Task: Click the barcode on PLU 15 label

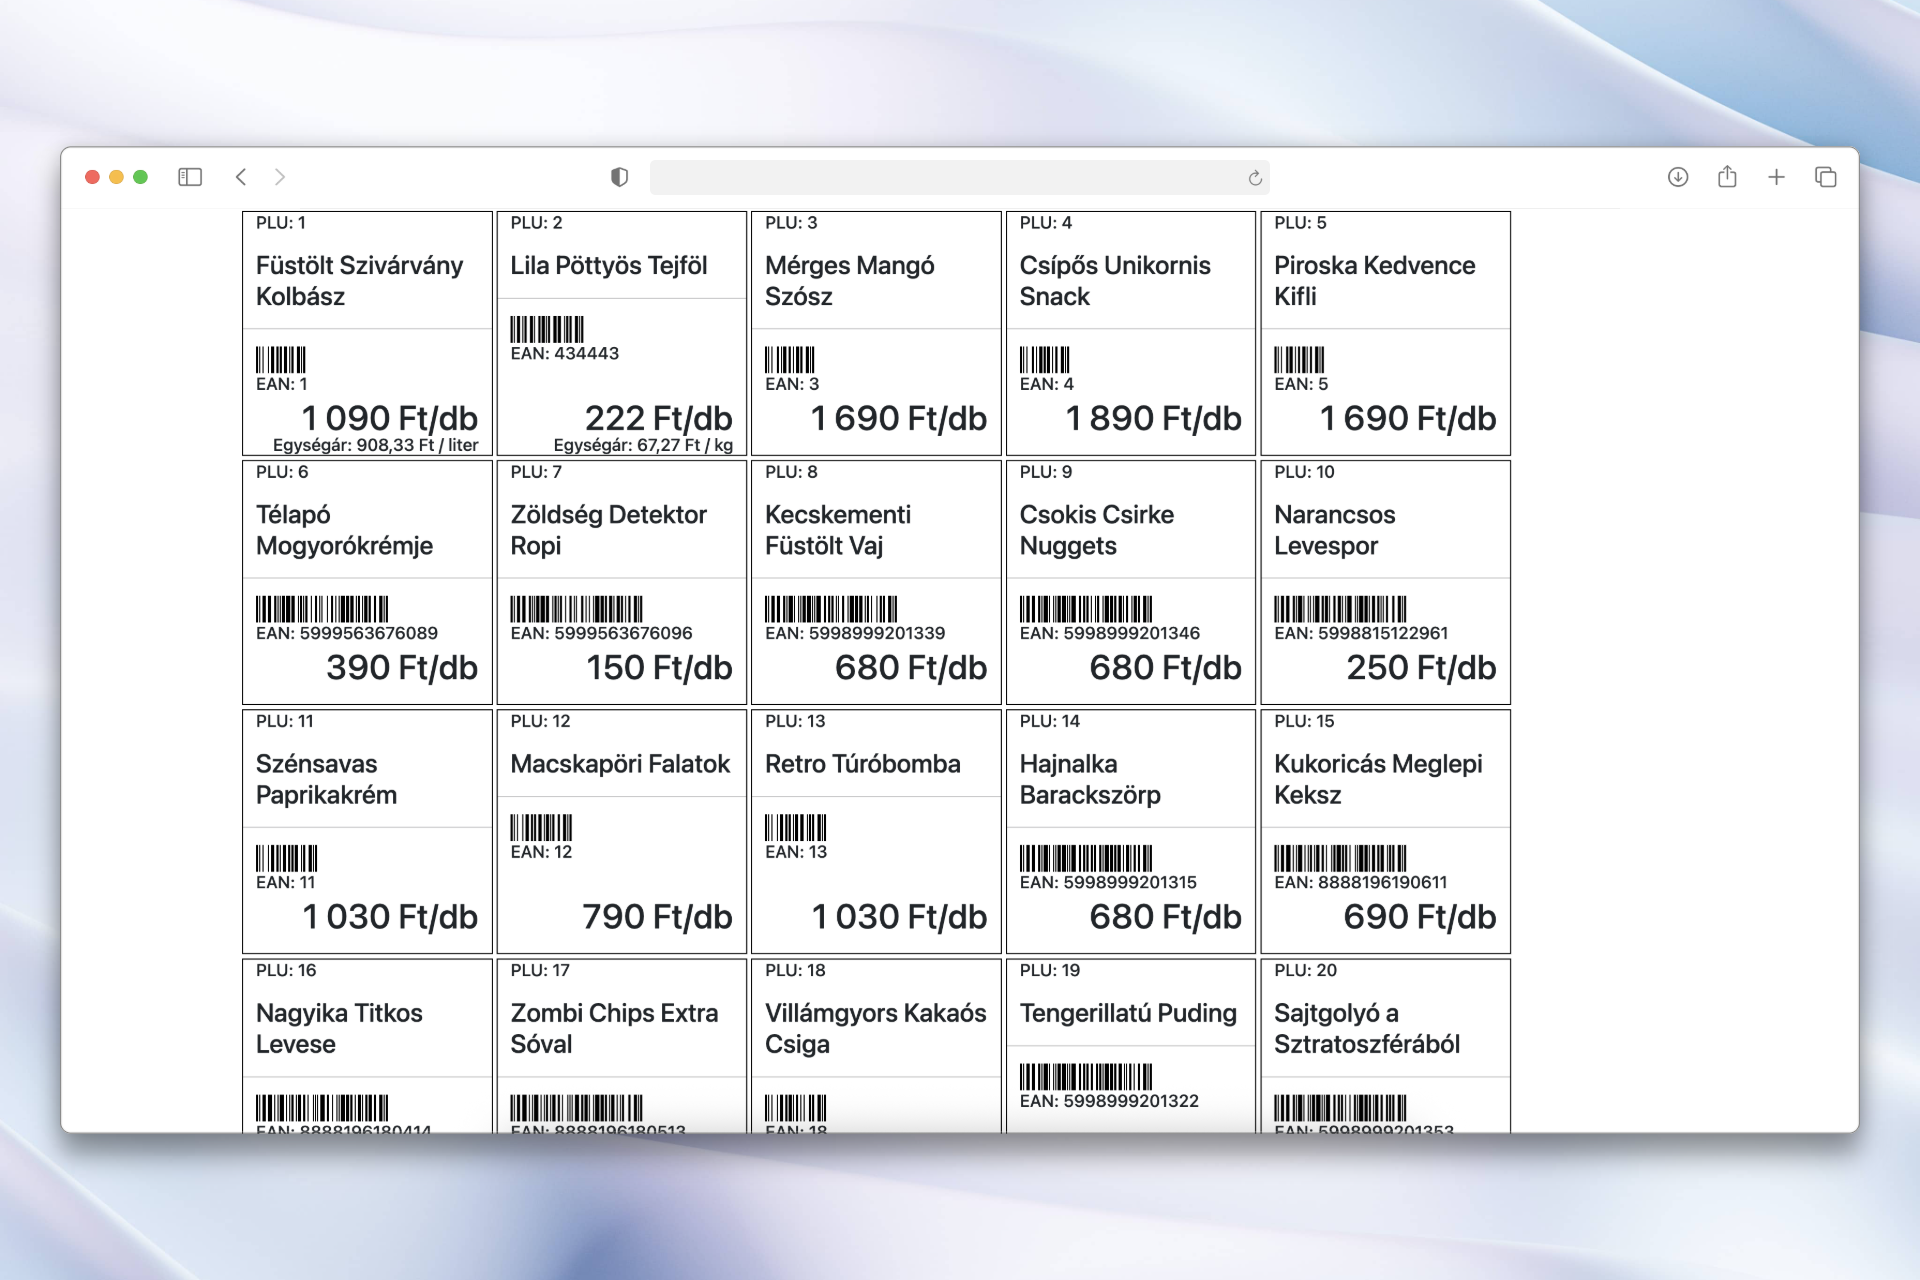Action: point(1340,858)
